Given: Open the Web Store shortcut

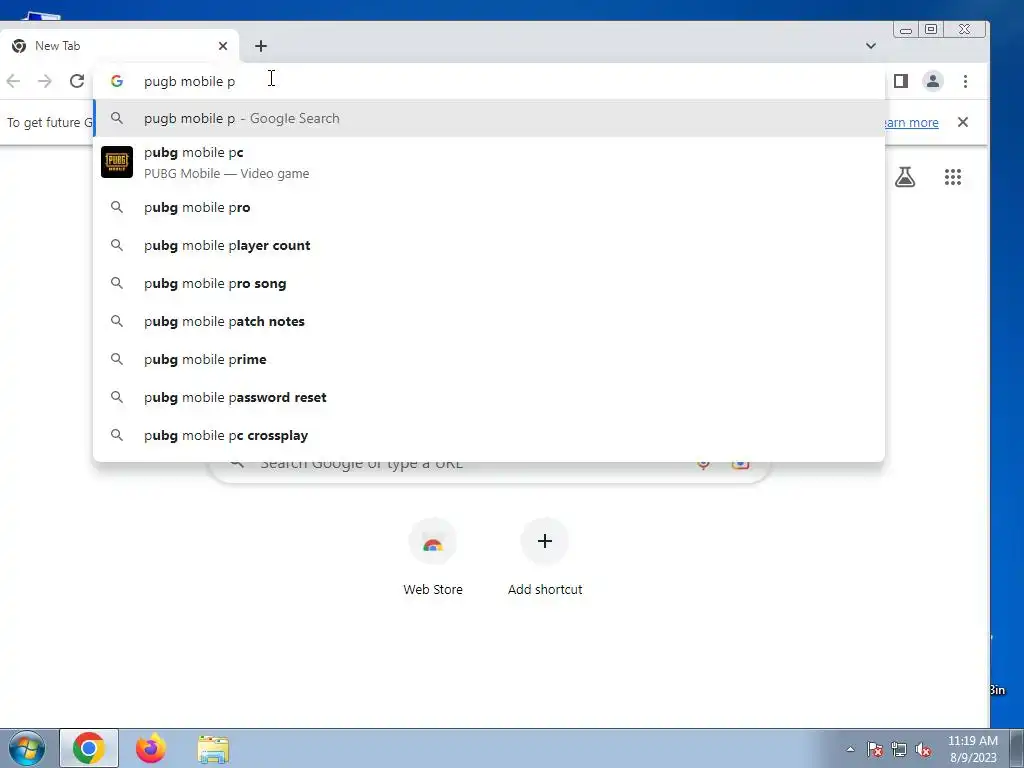Looking at the screenshot, I should pos(432,557).
